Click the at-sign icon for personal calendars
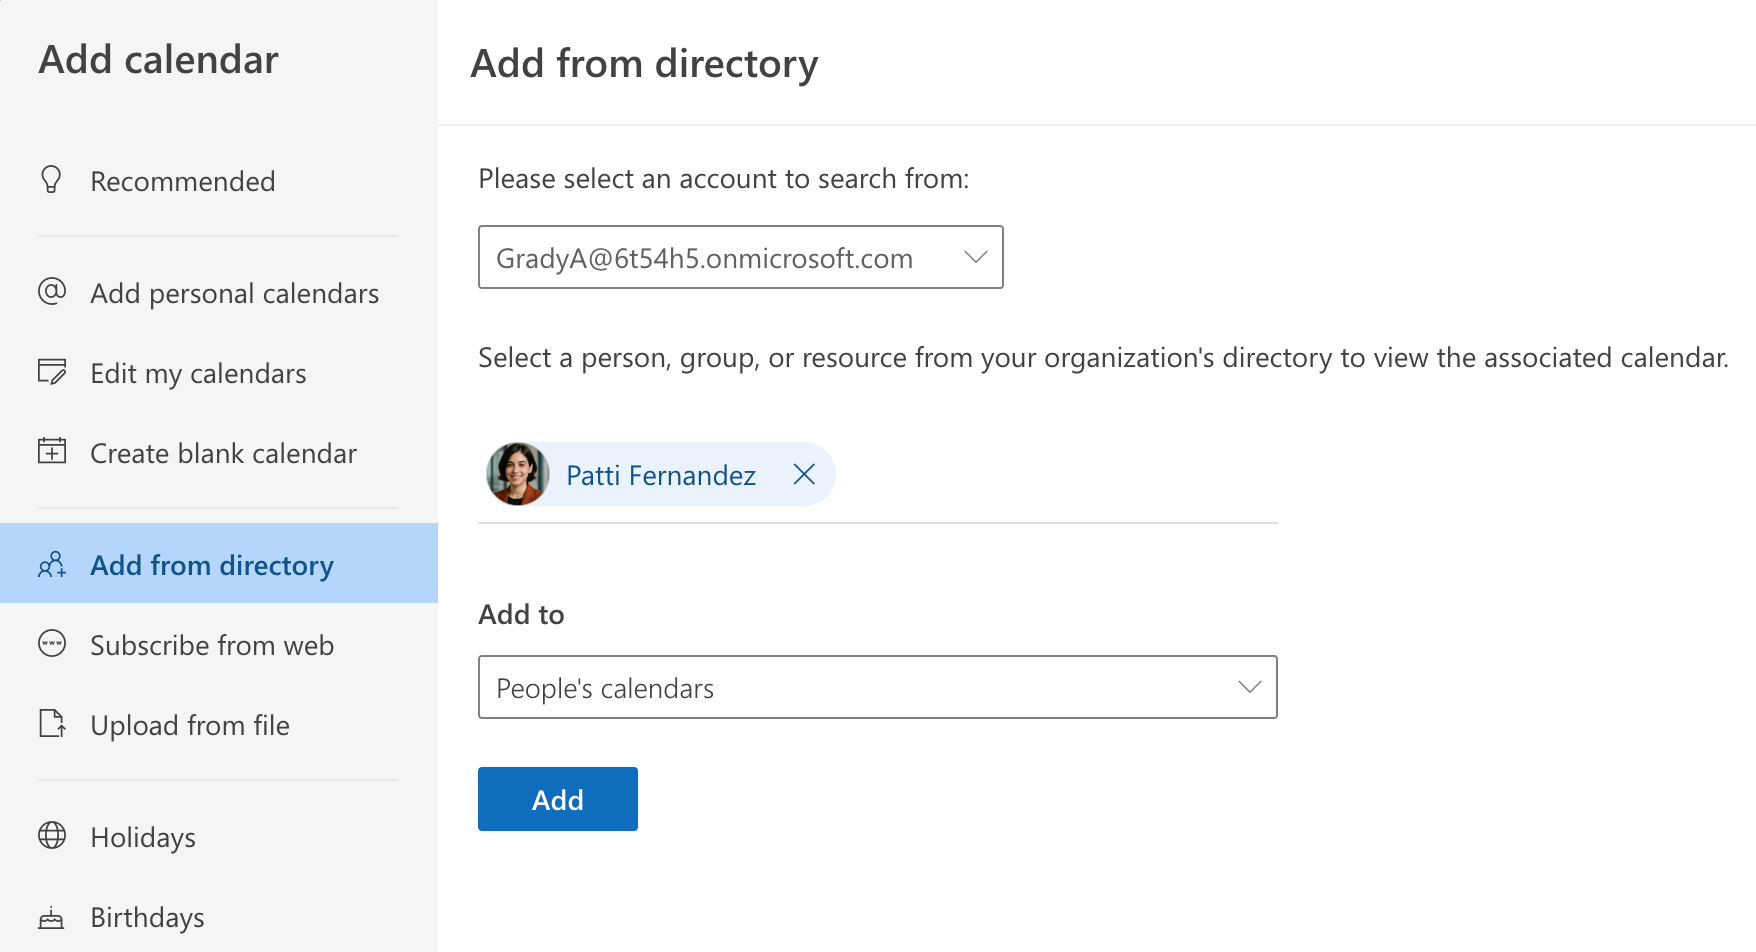 click(52, 292)
